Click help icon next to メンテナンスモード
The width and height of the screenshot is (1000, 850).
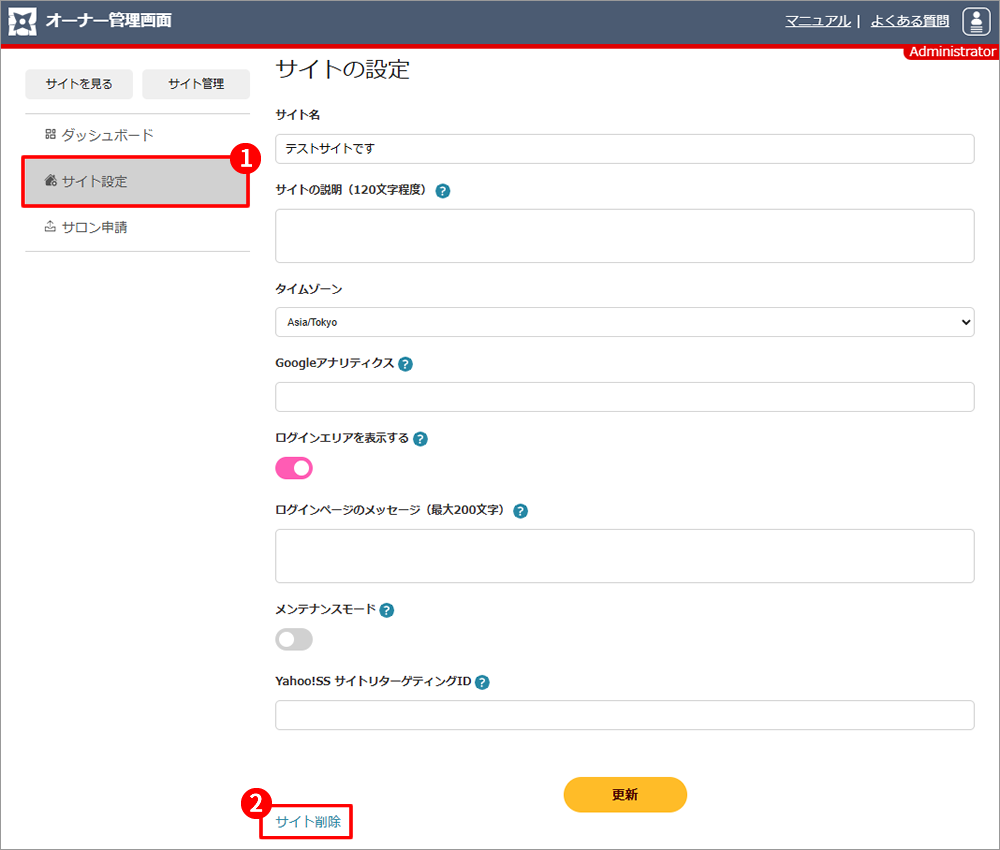387,610
